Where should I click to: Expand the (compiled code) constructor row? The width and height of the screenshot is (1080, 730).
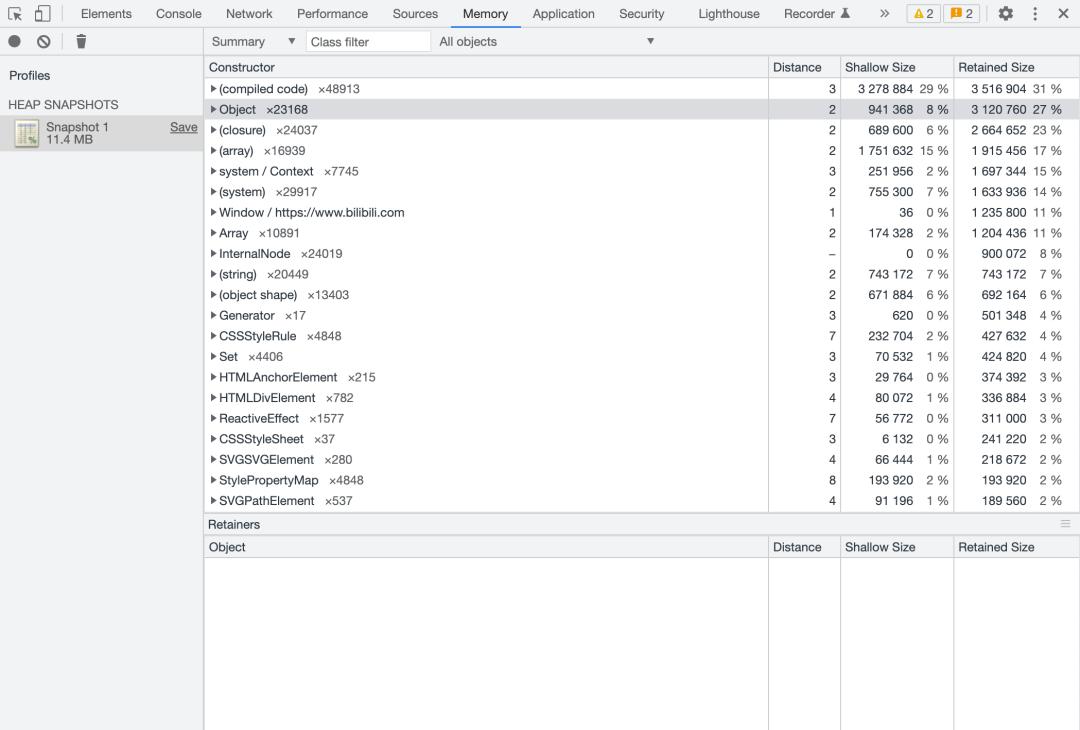(x=214, y=89)
